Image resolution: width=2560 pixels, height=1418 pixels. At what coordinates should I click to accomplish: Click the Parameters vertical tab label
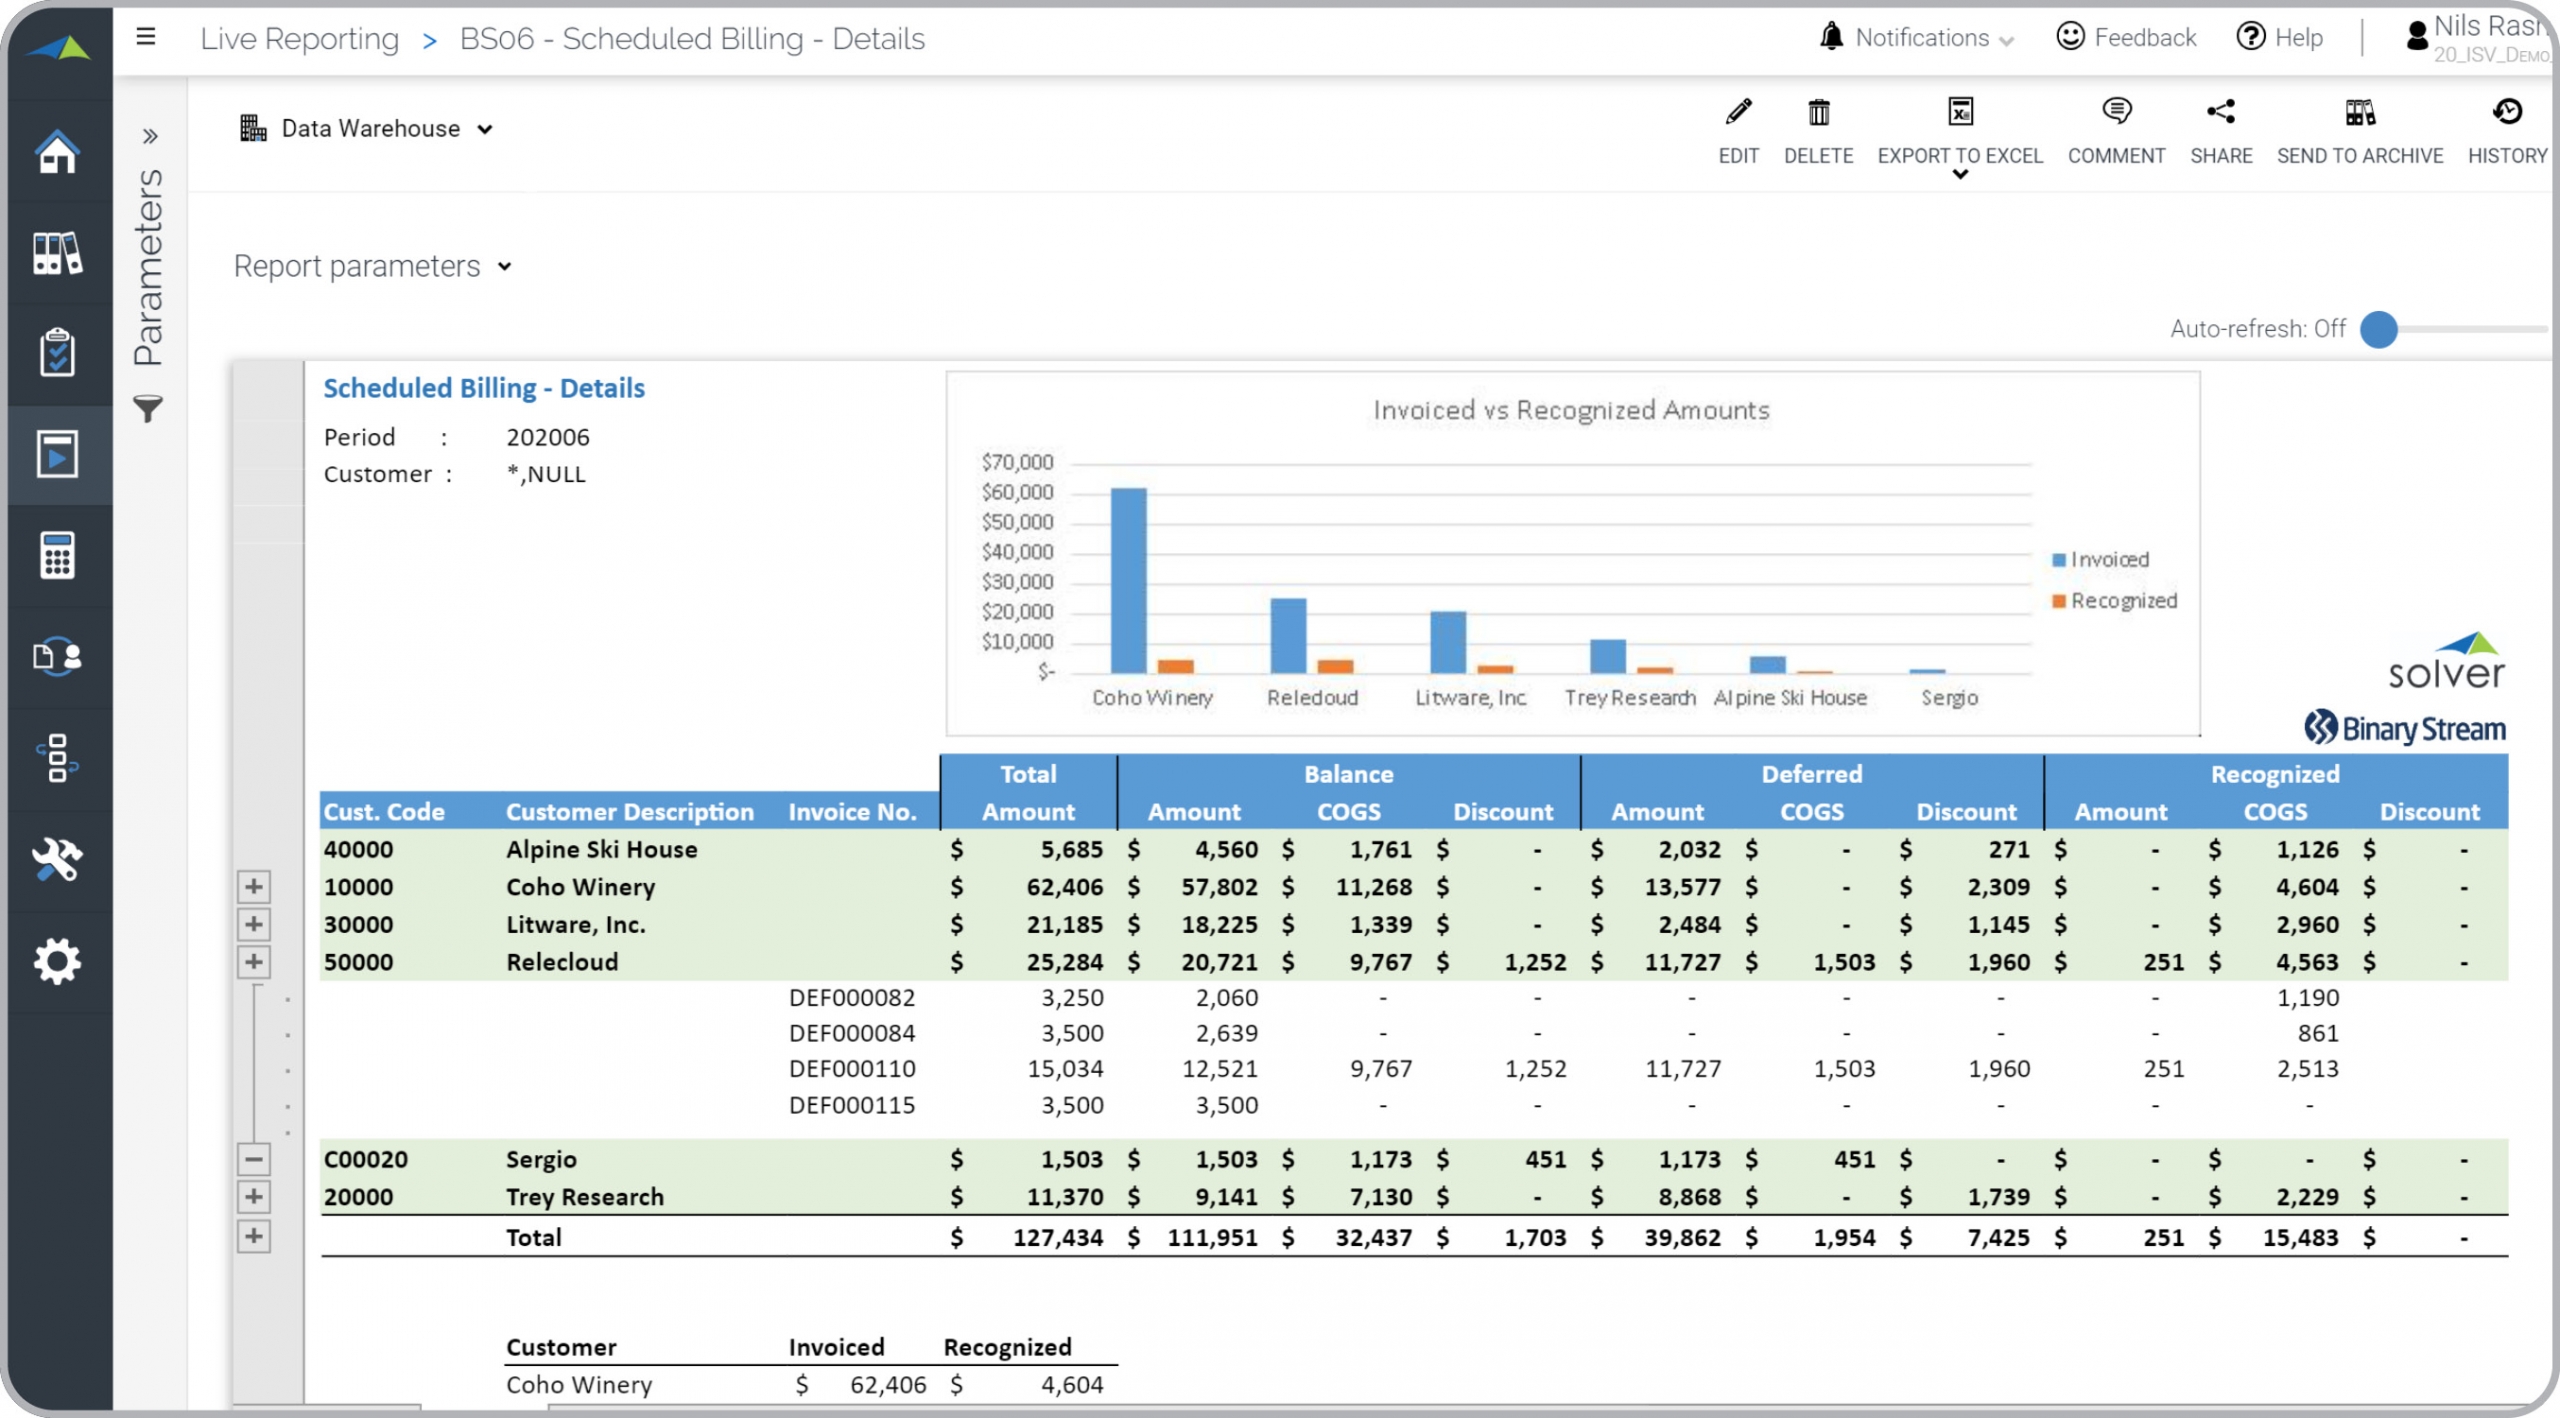point(148,267)
